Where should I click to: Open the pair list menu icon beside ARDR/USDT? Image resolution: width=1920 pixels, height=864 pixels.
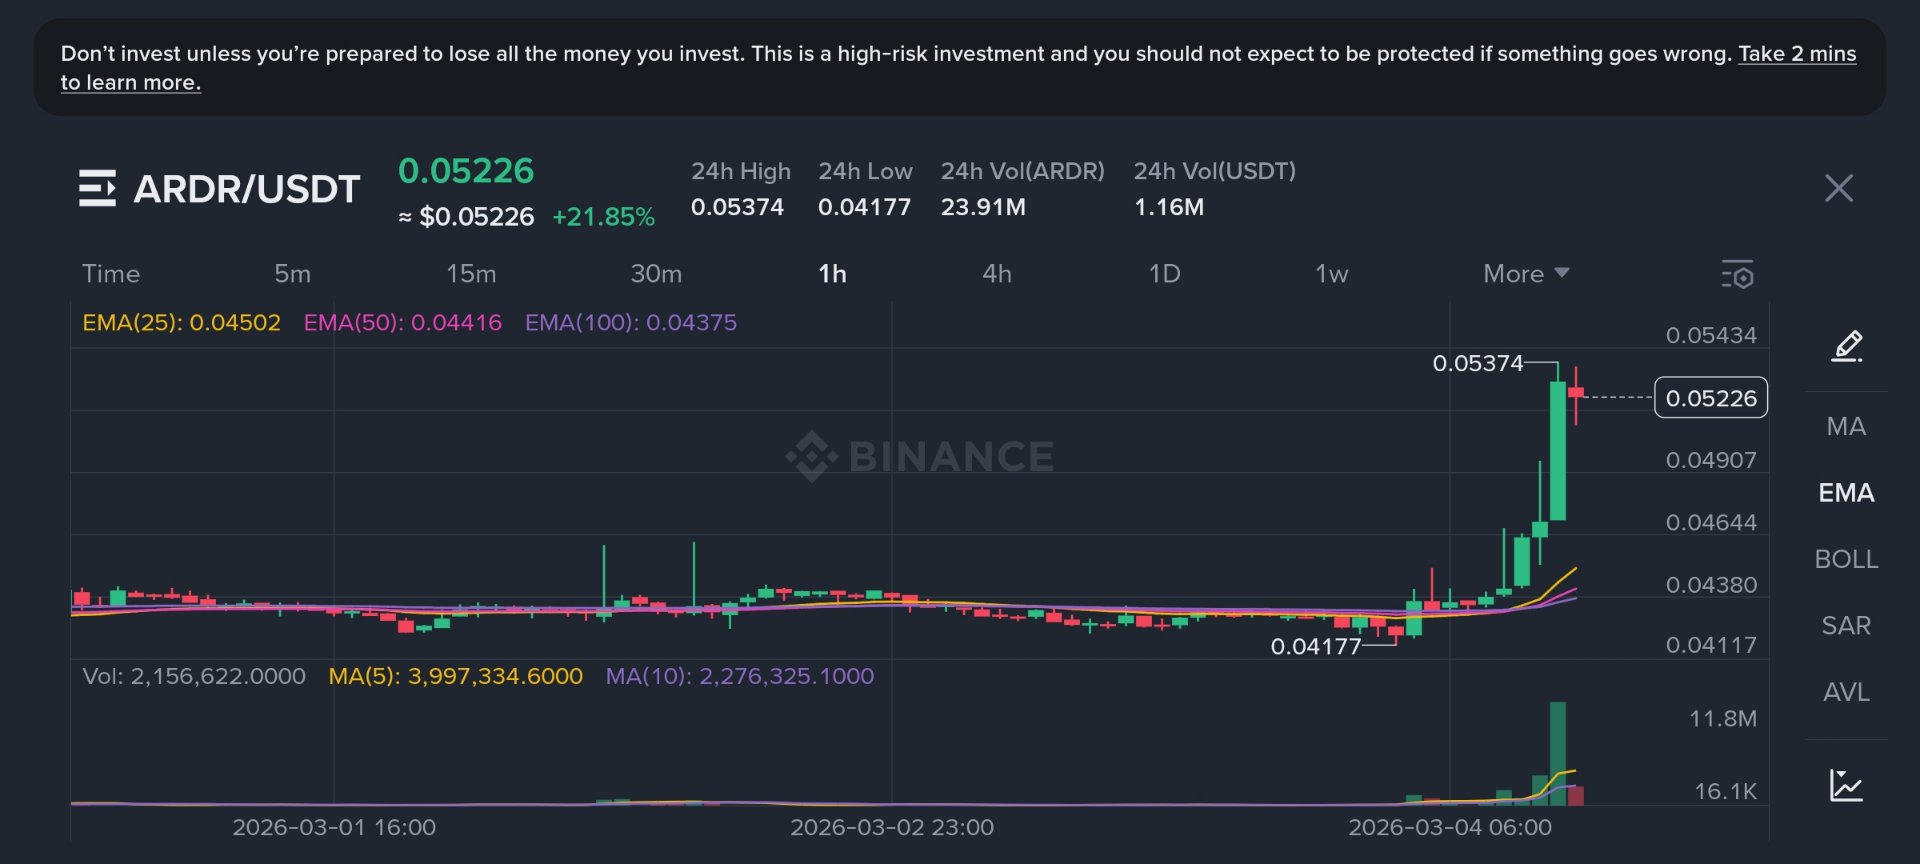(97, 188)
